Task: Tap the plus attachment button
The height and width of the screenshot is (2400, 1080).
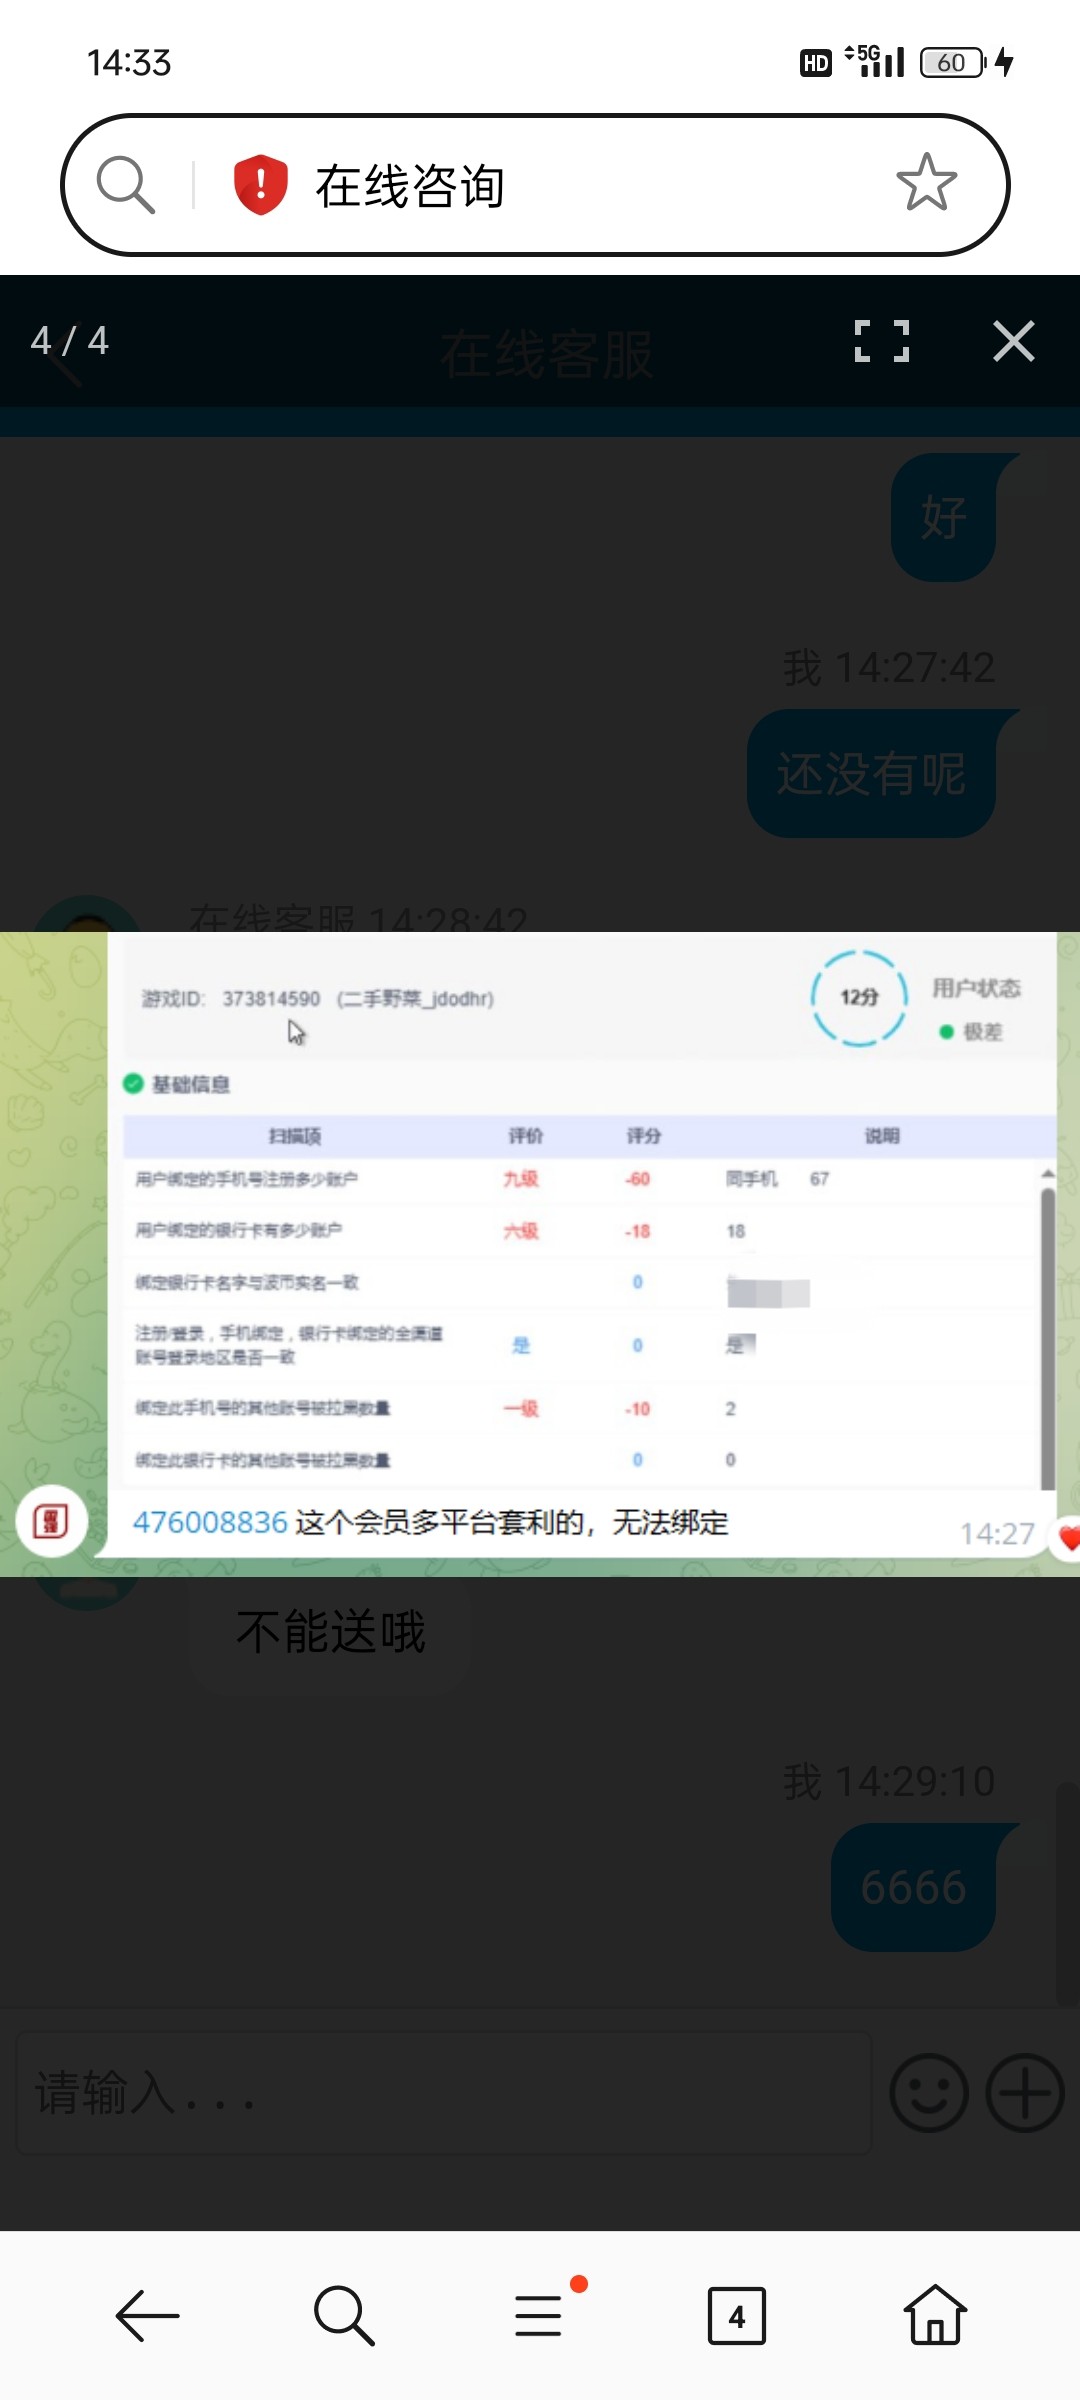Action: 1024,2093
